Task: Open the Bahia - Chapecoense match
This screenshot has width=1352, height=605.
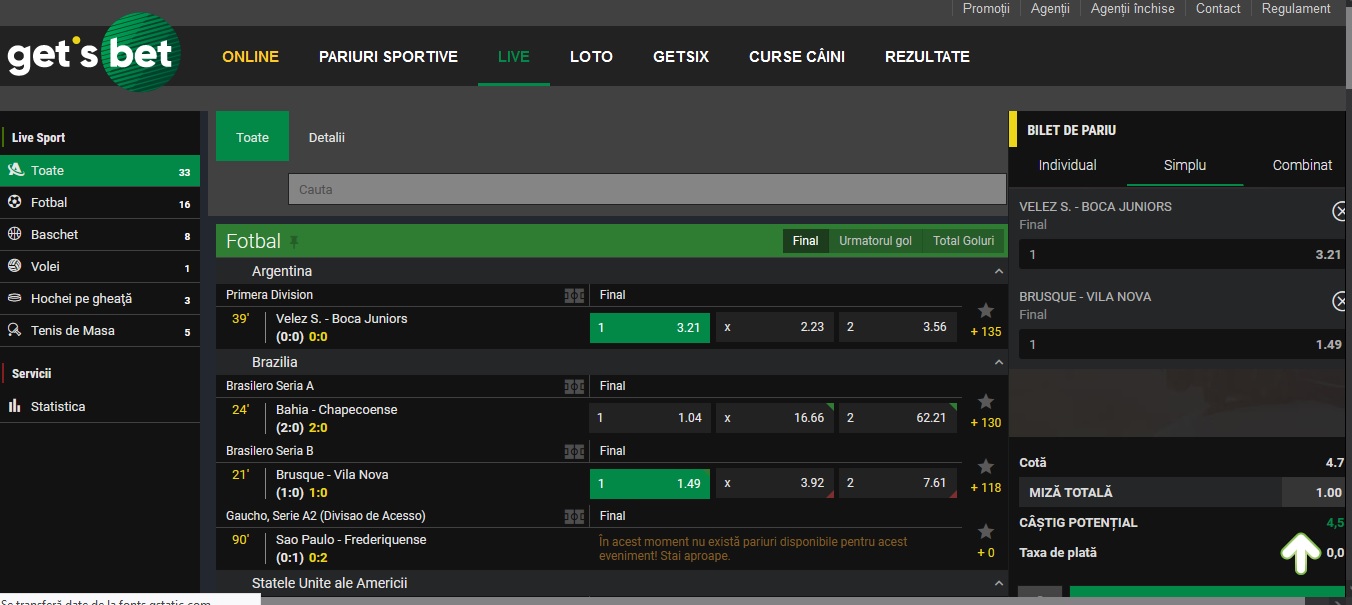Action: pos(337,410)
